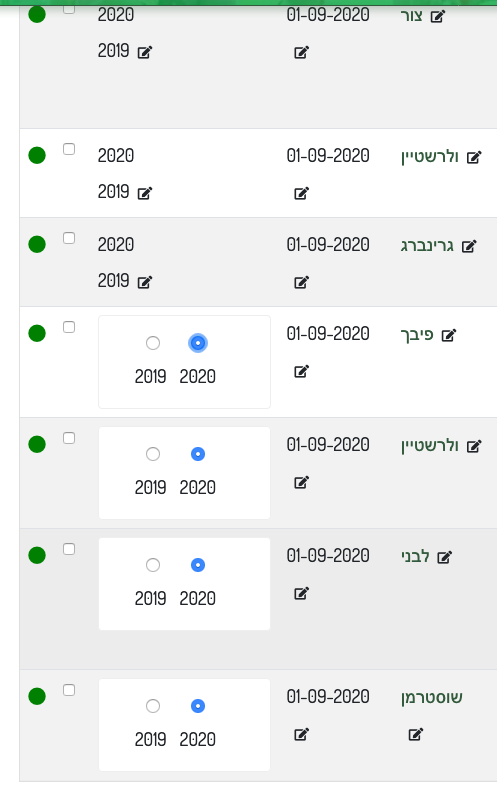Open the שוסטרמן name link
The height and width of the screenshot is (792, 497).
point(432,698)
